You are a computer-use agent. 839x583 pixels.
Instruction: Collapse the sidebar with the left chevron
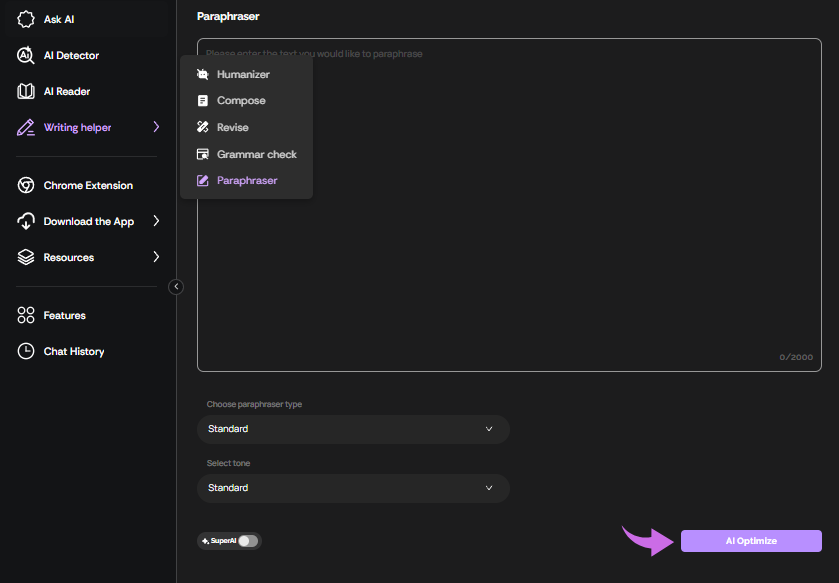[176, 286]
